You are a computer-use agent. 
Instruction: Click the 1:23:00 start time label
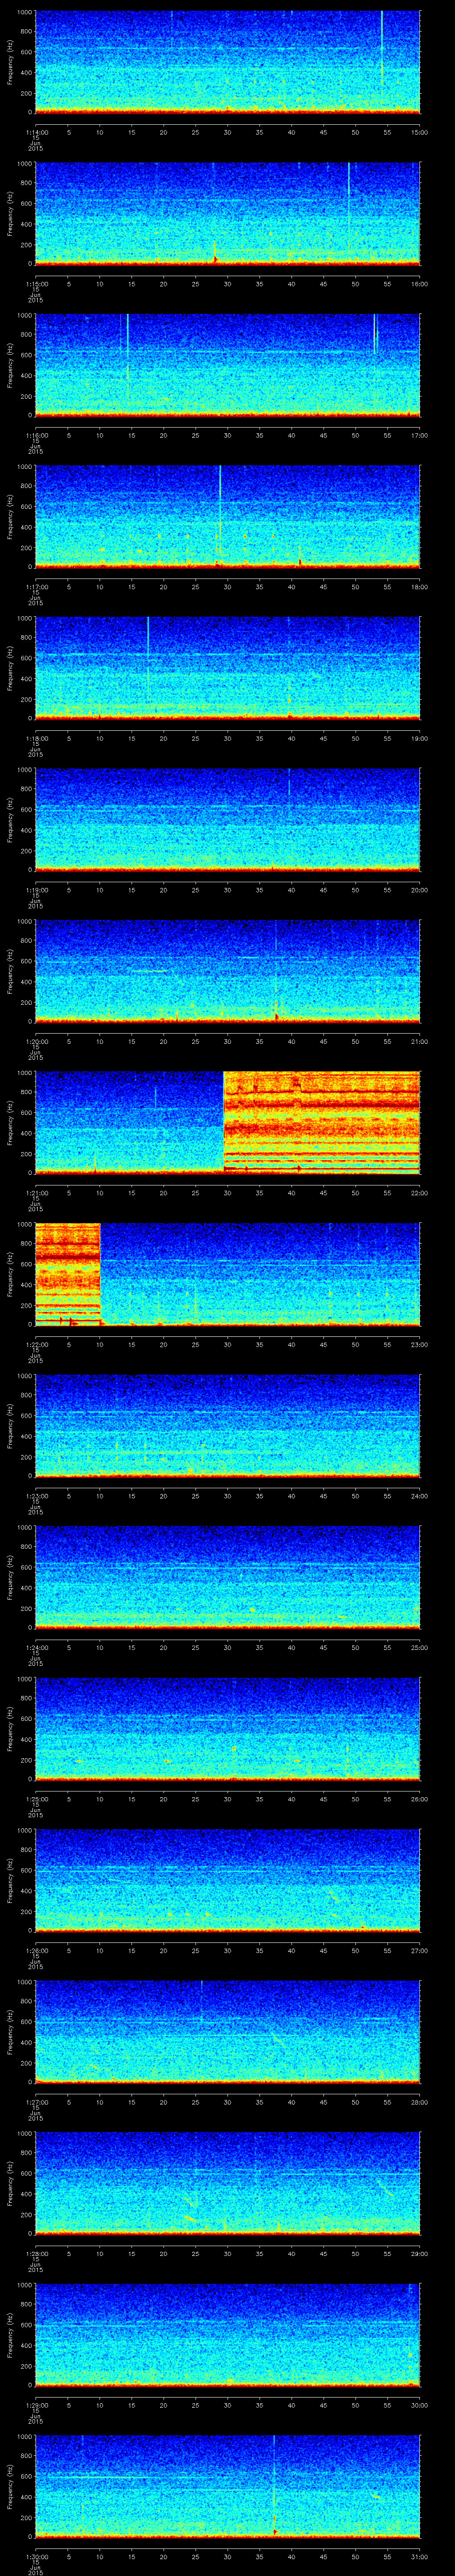(36, 1496)
